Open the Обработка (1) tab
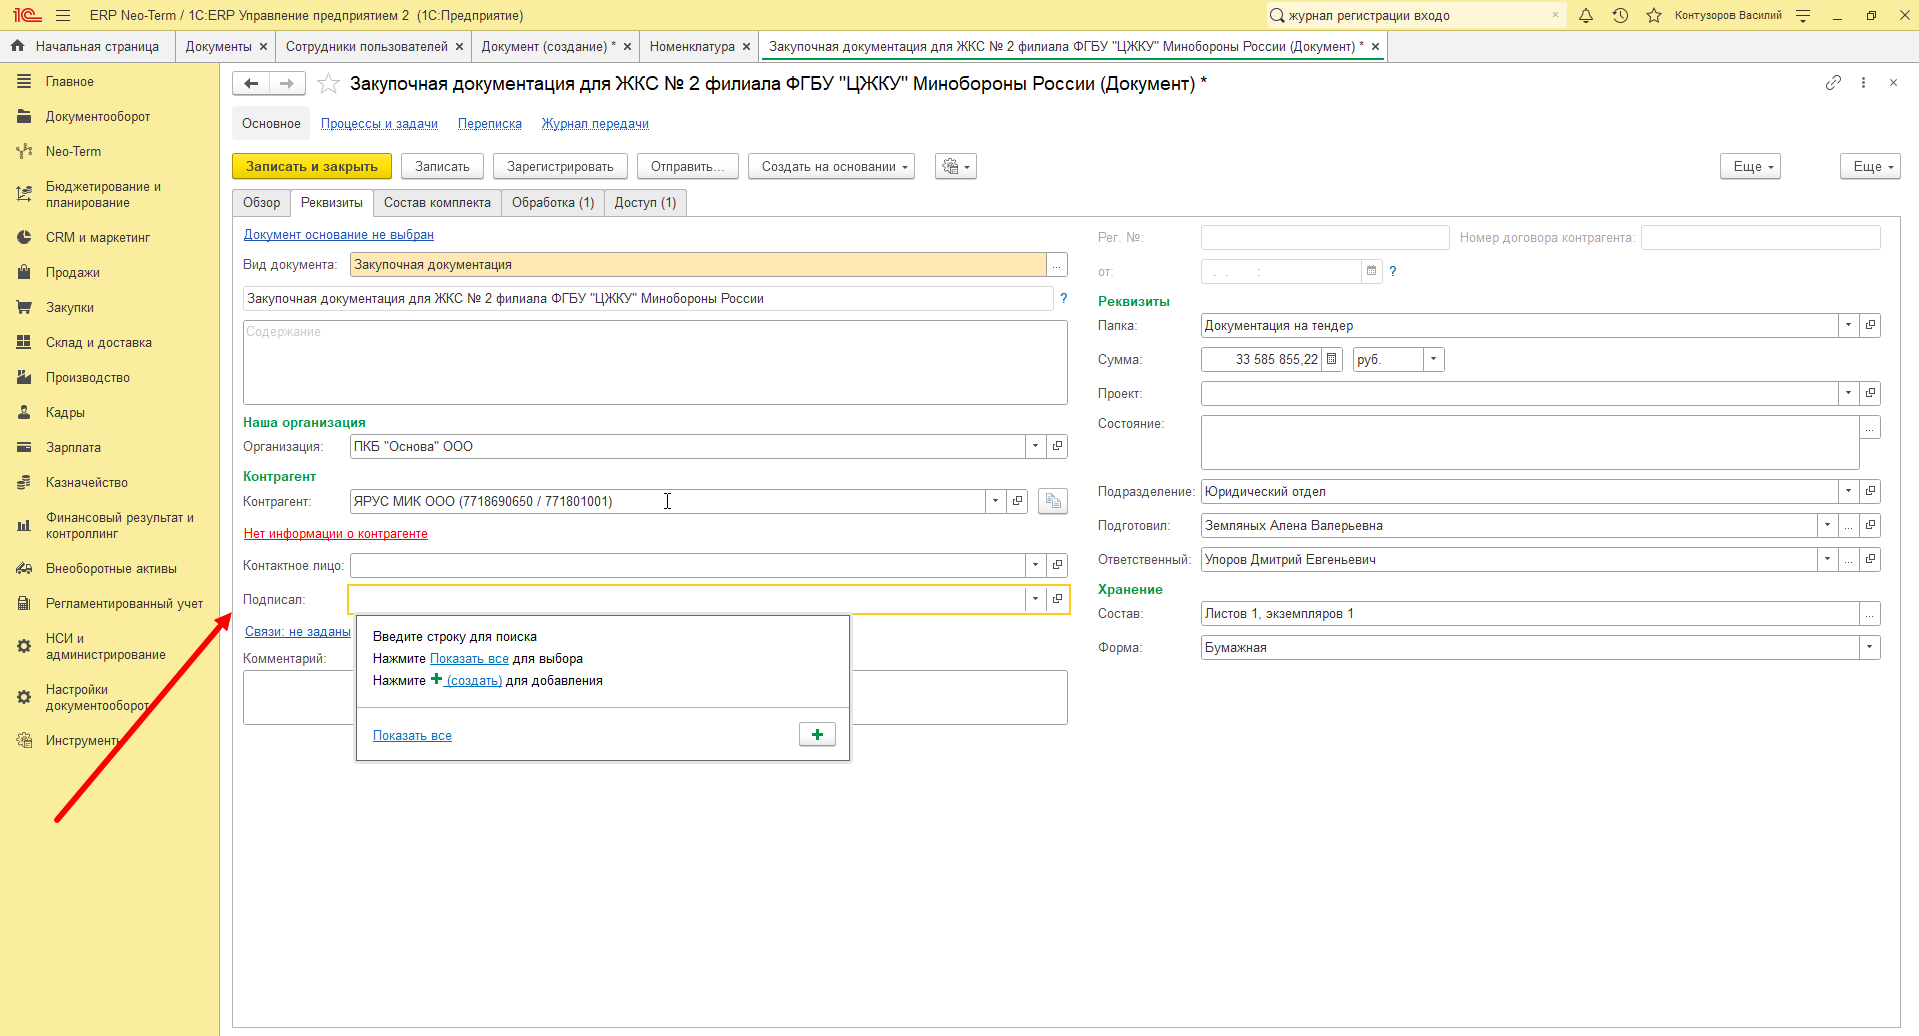The image size is (1919, 1036). click(x=553, y=203)
